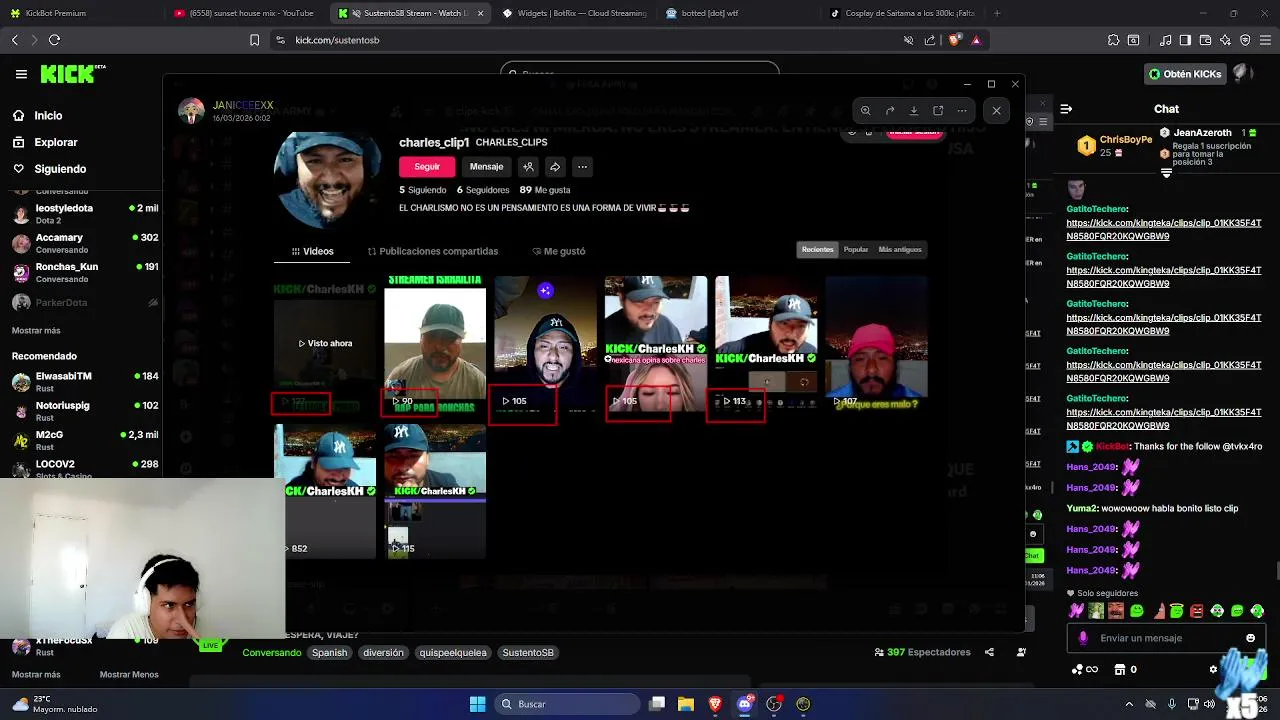Open the Visto ahora video thumbnail
The height and width of the screenshot is (720, 1280).
pos(325,344)
